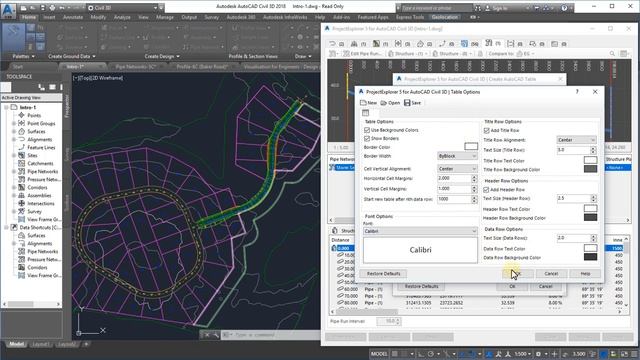Viewport: 640px width, 360px height.
Task: Click Open in the Table Options toolbar
Action: tap(390, 103)
